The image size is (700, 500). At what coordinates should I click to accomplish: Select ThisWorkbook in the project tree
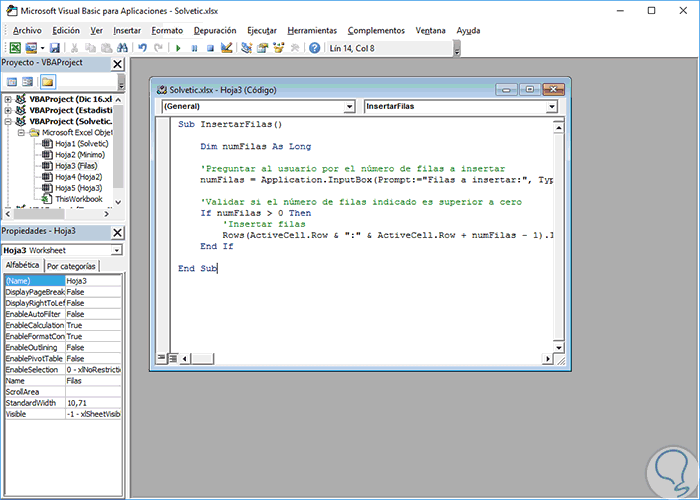tap(78, 199)
